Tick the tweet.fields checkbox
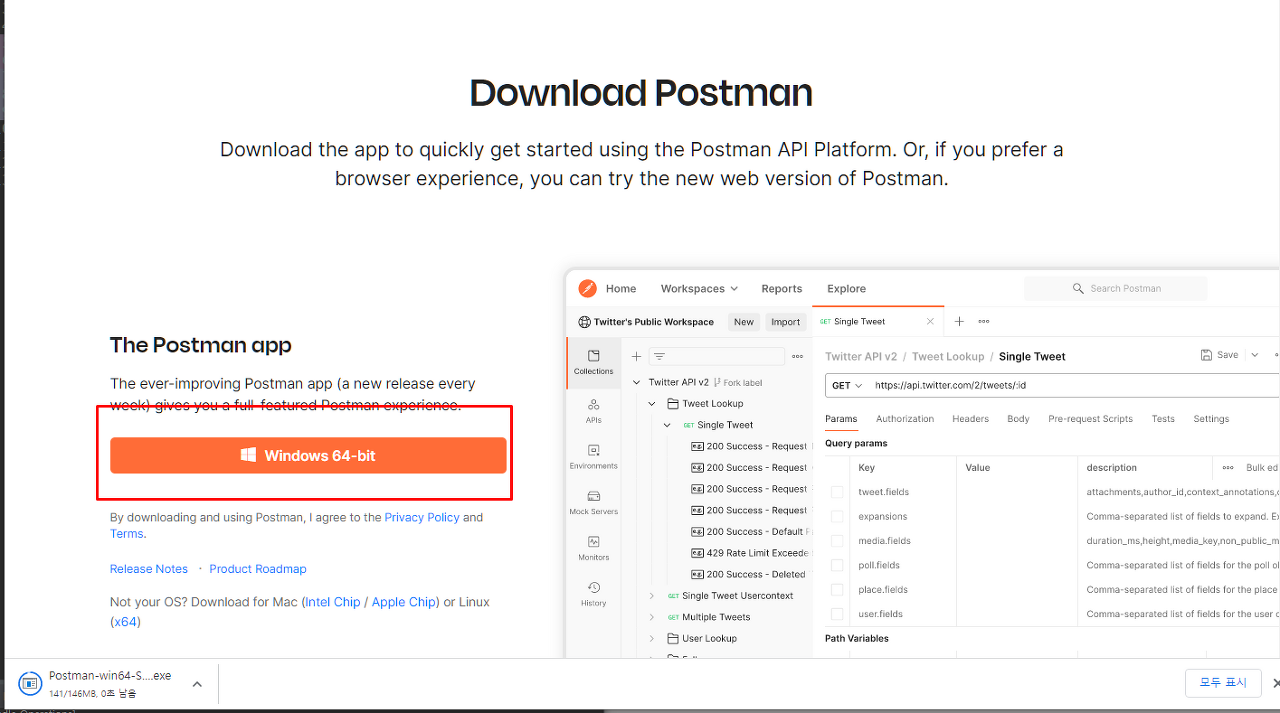 pos(837,492)
